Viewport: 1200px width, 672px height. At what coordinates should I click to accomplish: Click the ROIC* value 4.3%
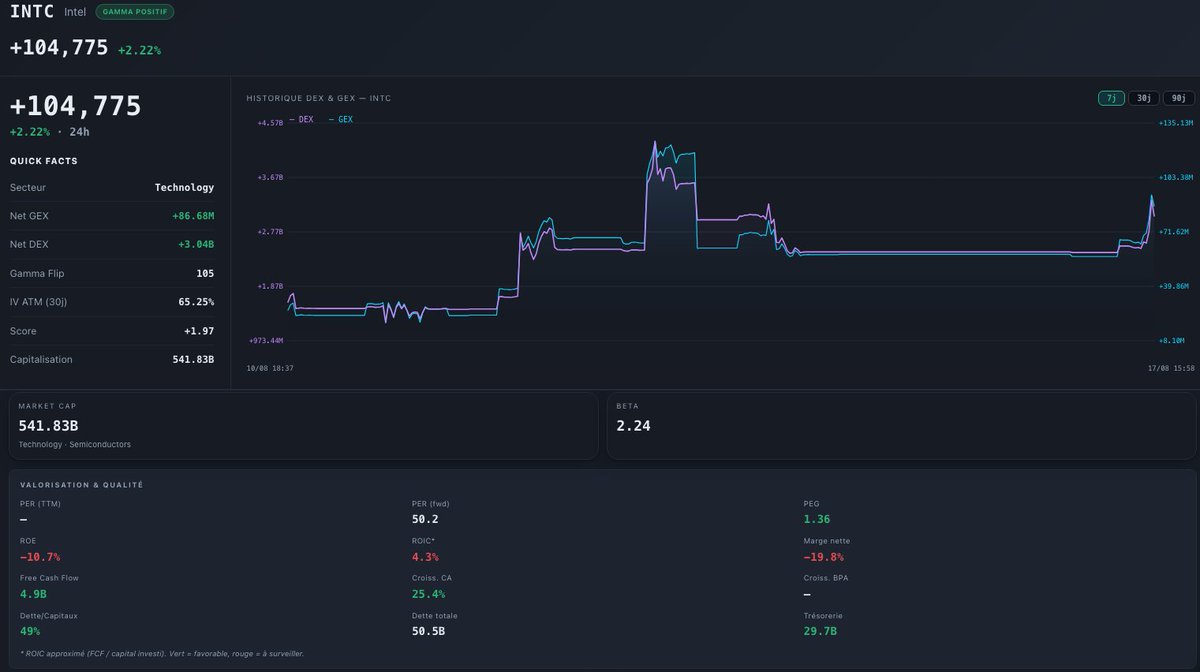click(425, 557)
